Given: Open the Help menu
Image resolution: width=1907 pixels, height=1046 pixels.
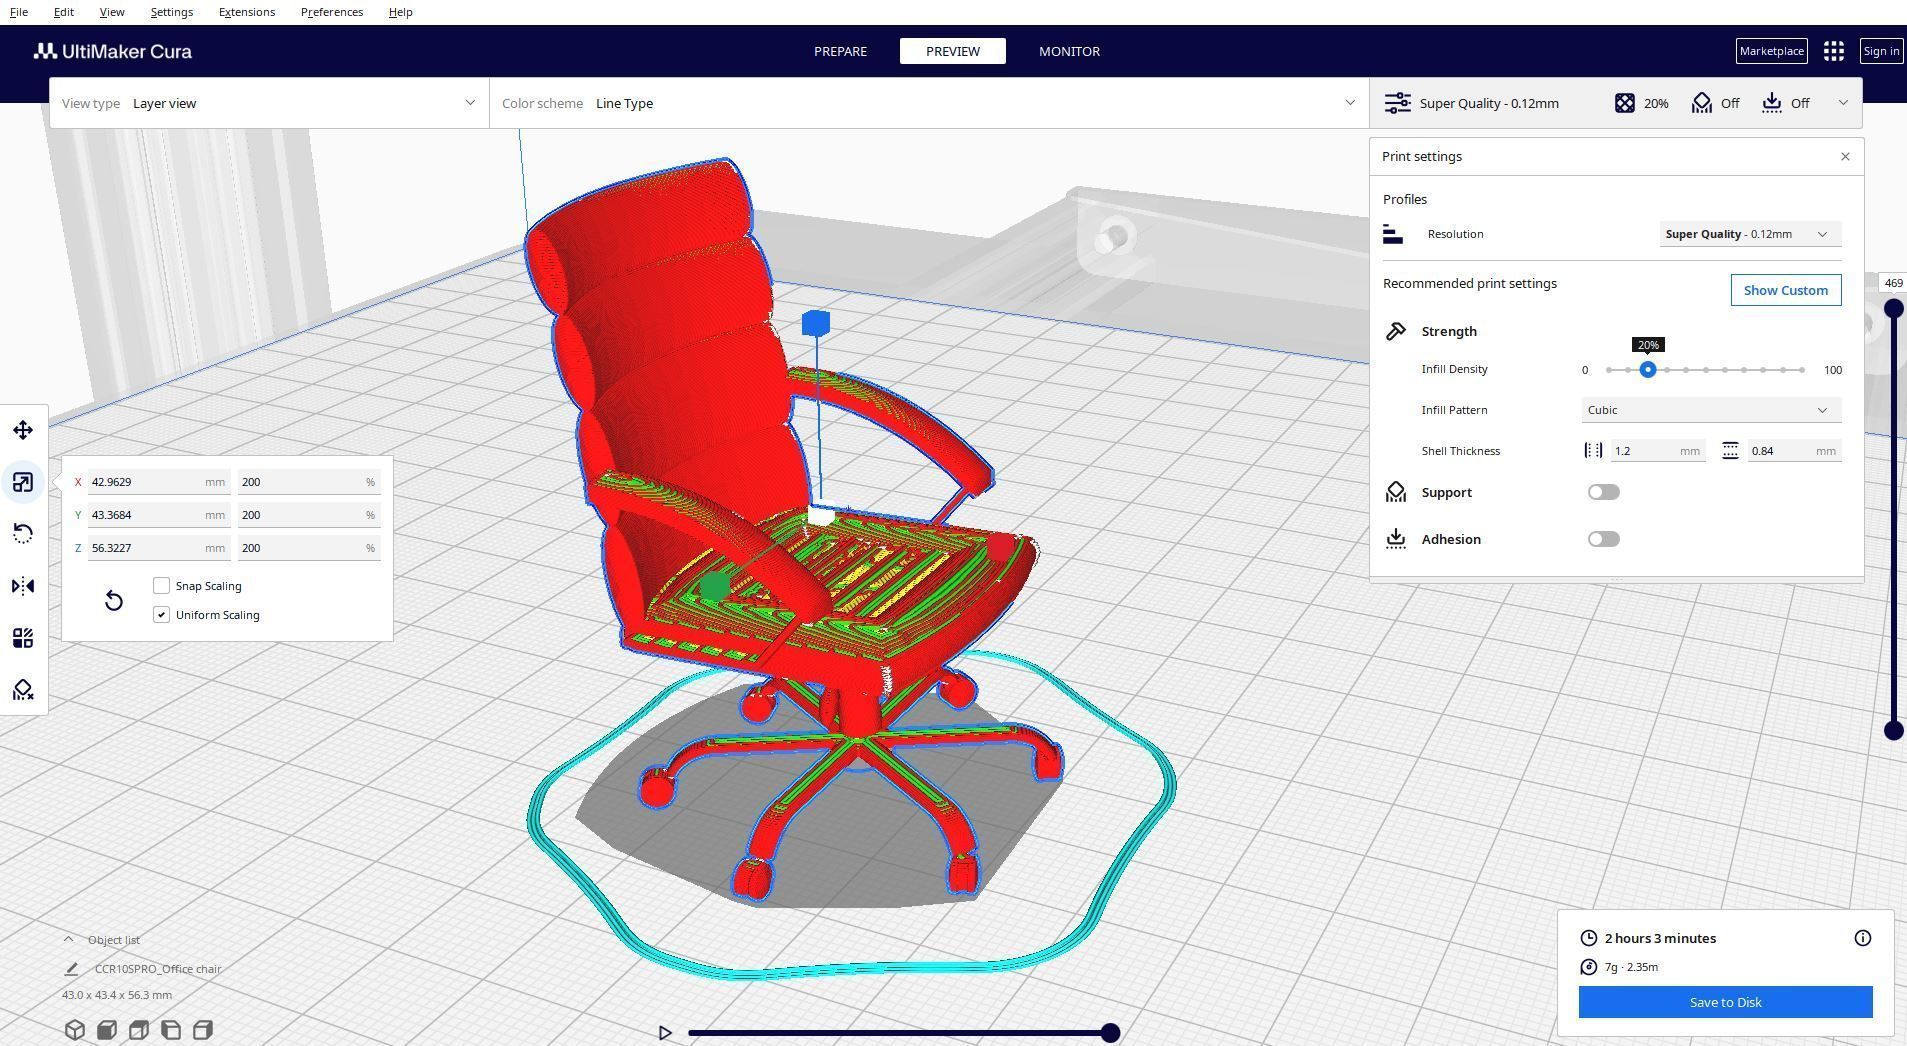Looking at the screenshot, I should point(401,12).
